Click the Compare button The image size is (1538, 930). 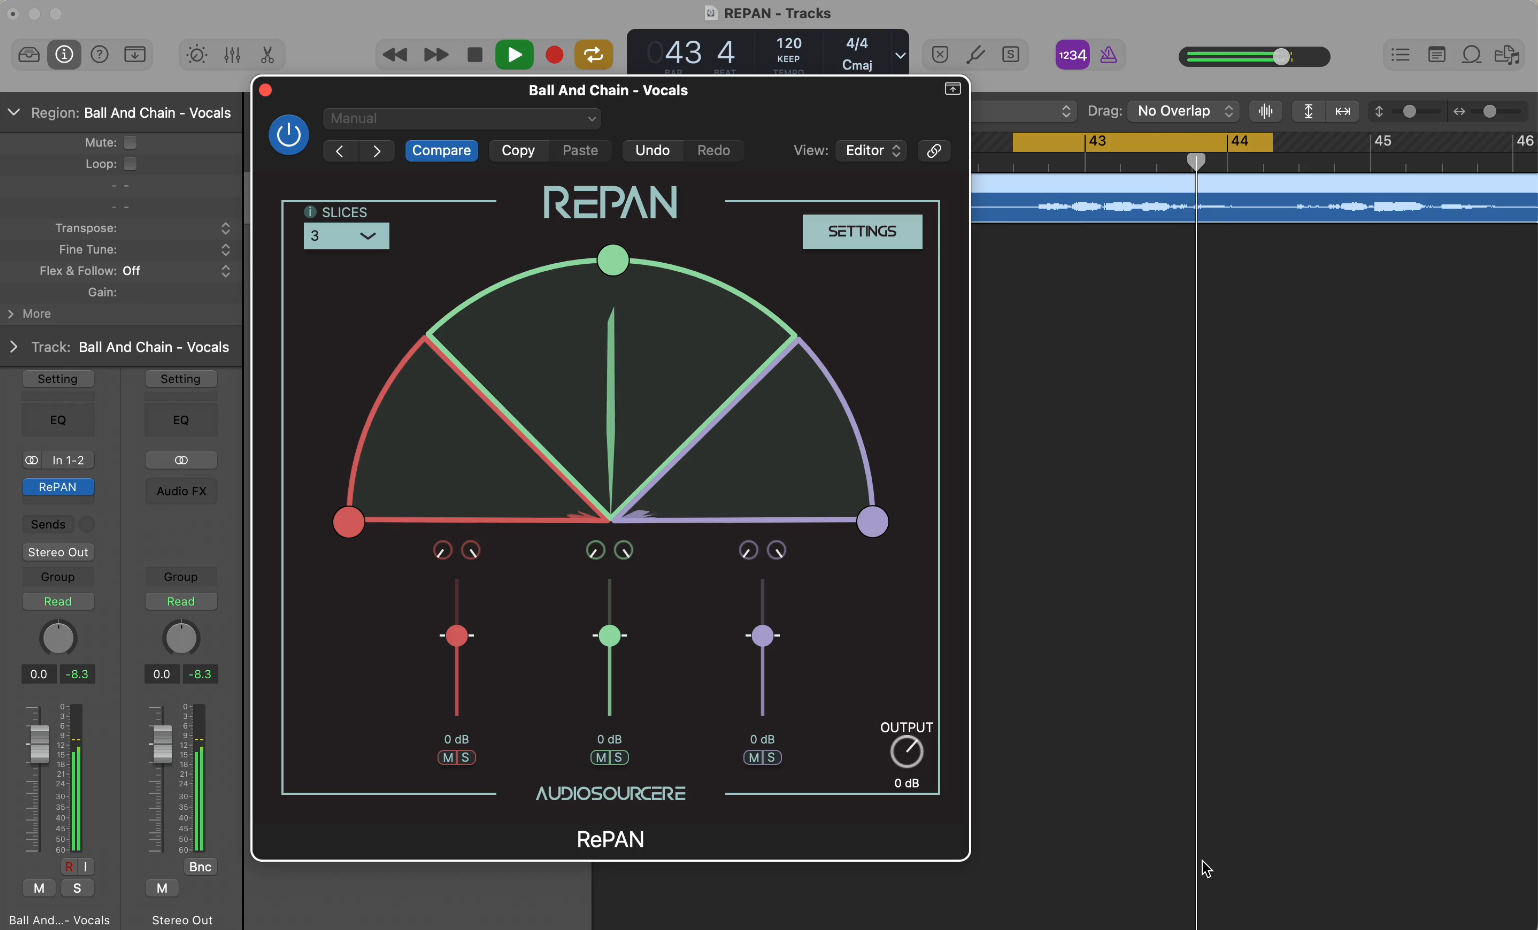(x=441, y=151)
